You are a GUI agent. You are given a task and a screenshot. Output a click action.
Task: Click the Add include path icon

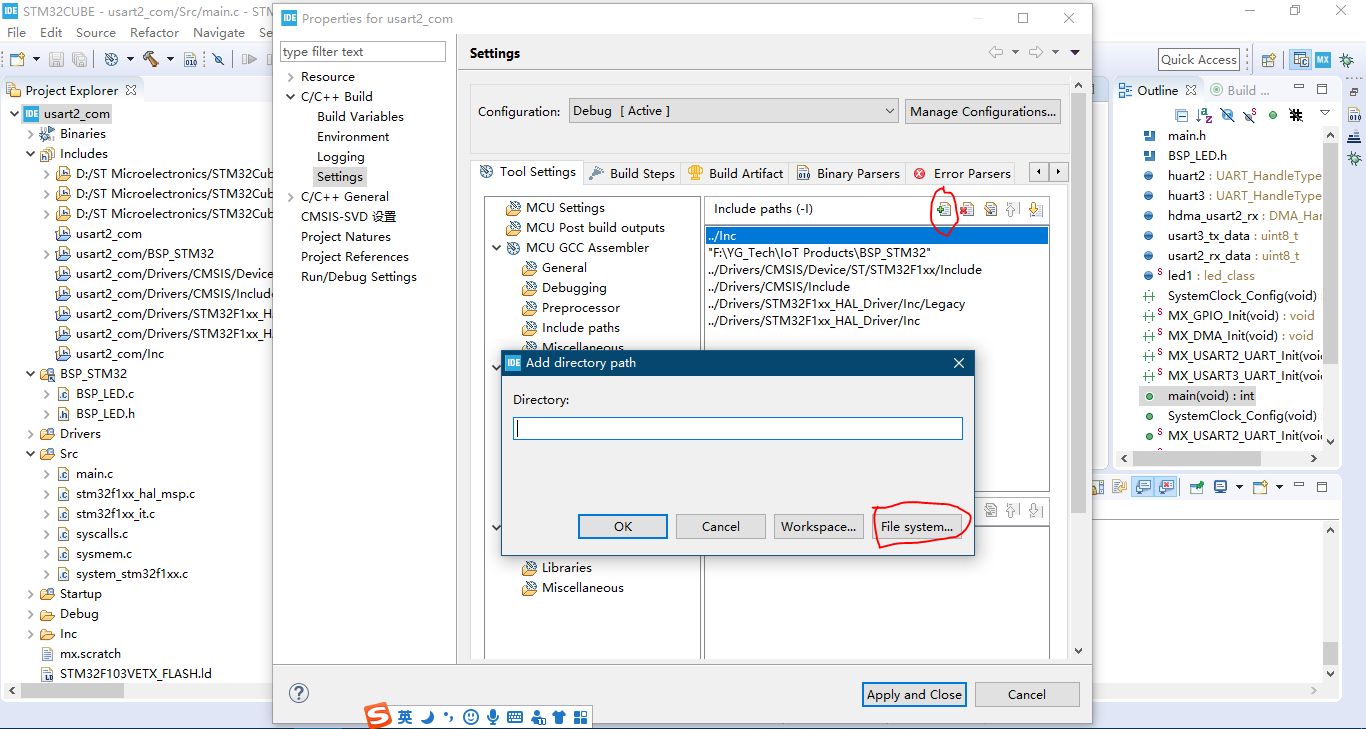[943, 209]
